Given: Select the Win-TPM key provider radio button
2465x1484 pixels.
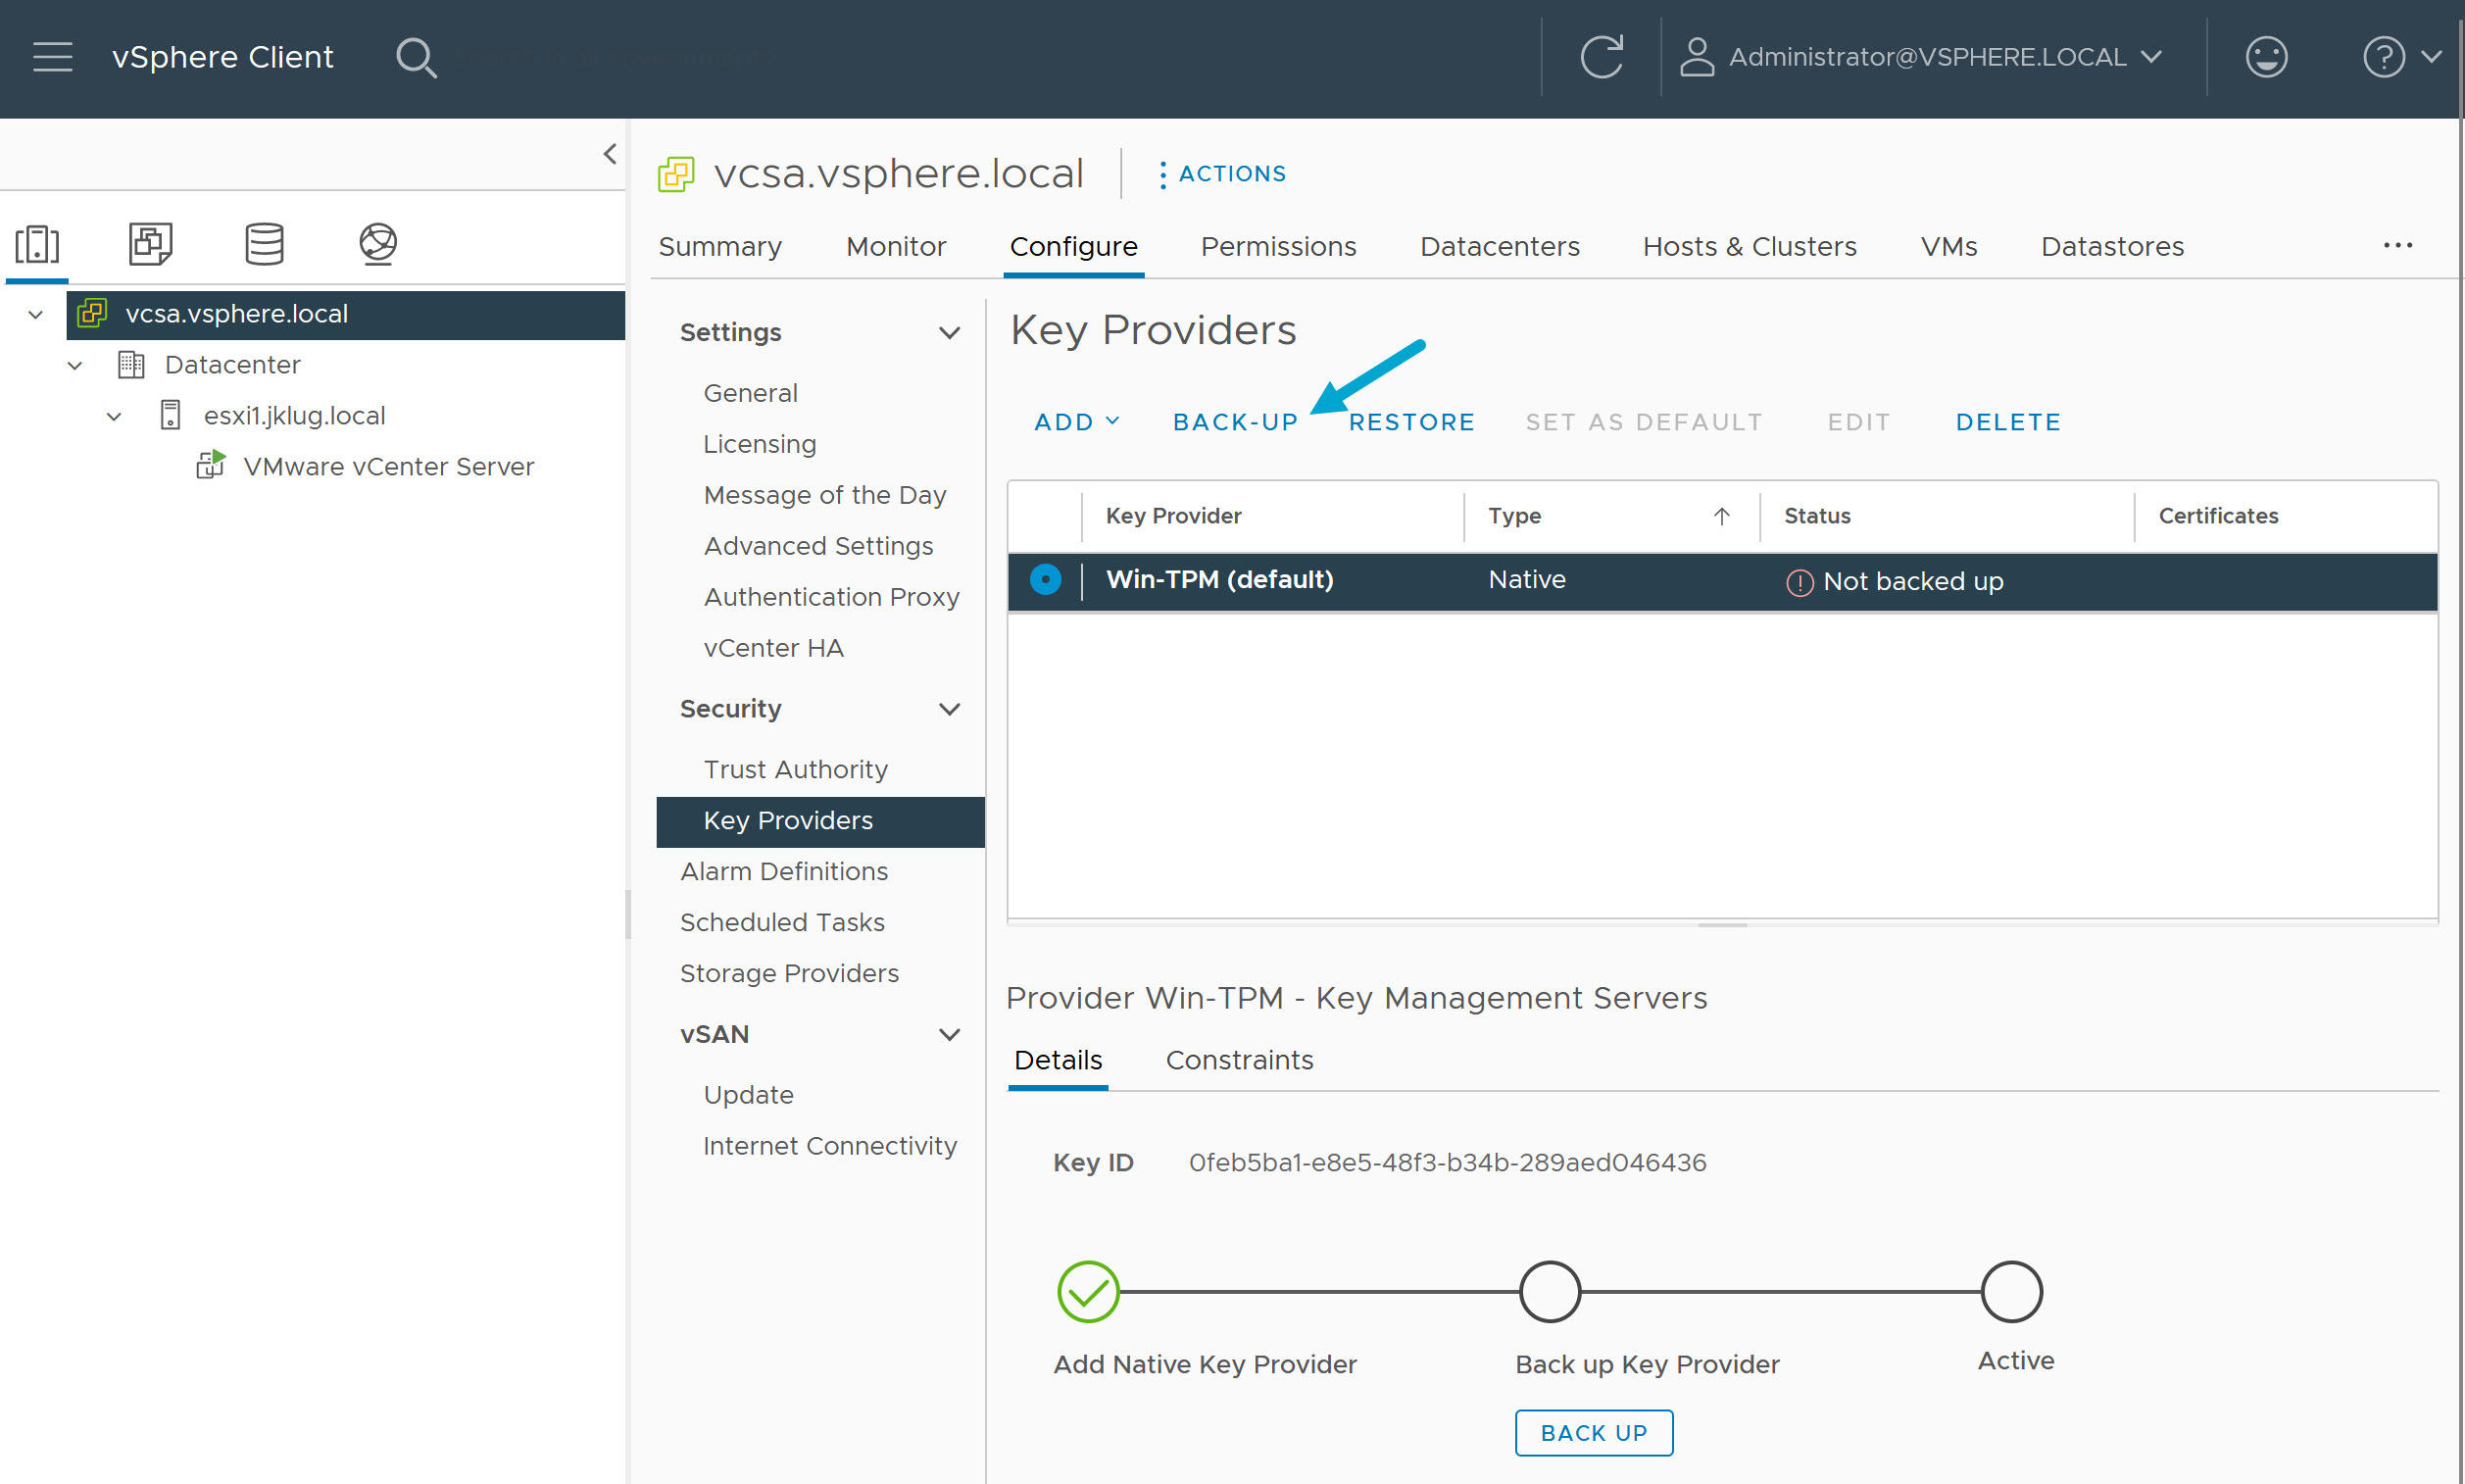Looking at the screenshot, I should (x=1045, y=580).
